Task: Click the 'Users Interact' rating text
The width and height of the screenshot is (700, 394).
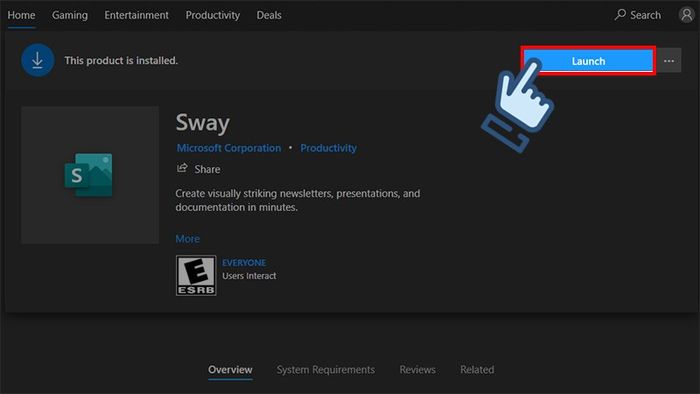Action: click(249, 276)
